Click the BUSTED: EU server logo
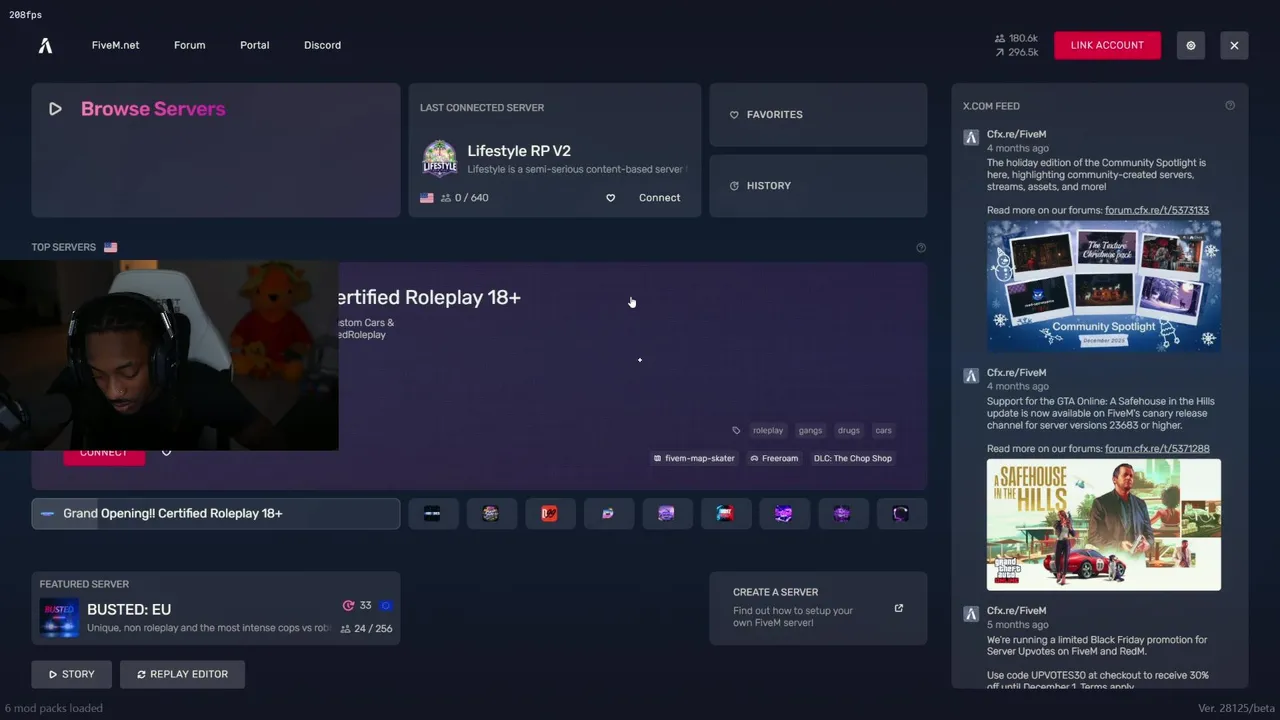This screenshot has width=1280, height=720. pyautogui.click(x=59, y=618)
